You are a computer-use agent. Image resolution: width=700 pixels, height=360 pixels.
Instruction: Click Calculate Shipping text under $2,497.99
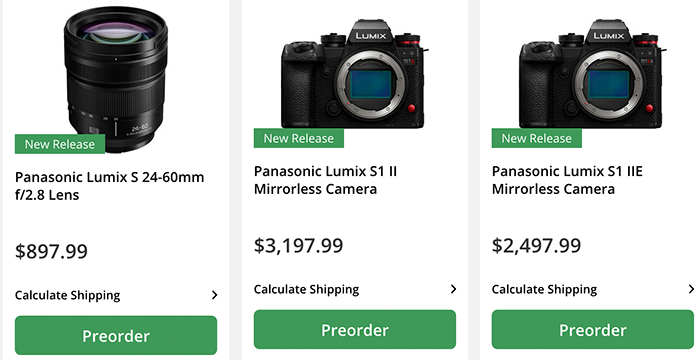[544, 289]
